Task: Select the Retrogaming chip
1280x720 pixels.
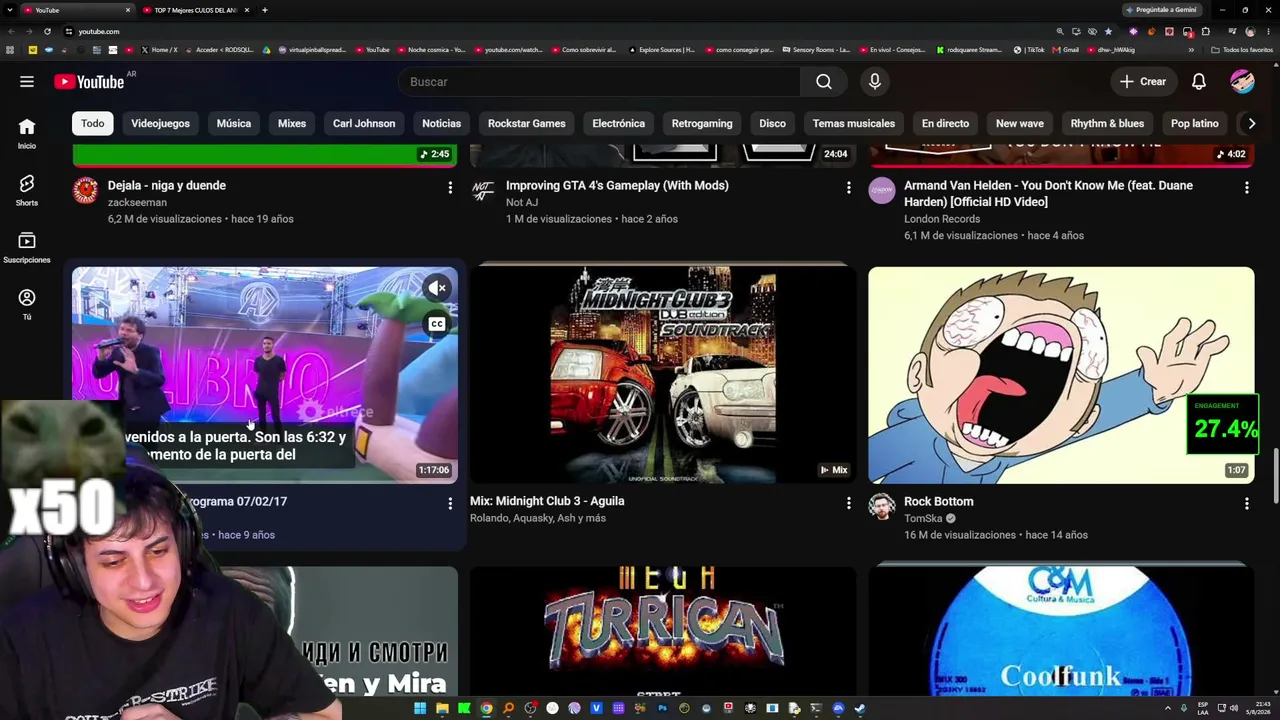Action: pos(702,123)
